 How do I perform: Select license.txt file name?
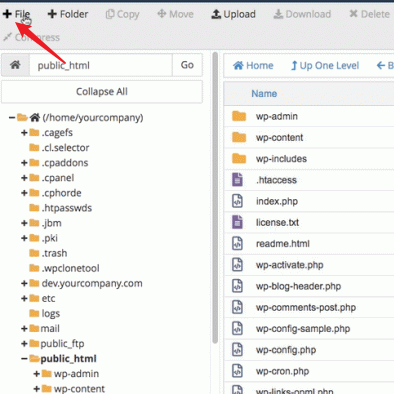(x=277, y=222)
